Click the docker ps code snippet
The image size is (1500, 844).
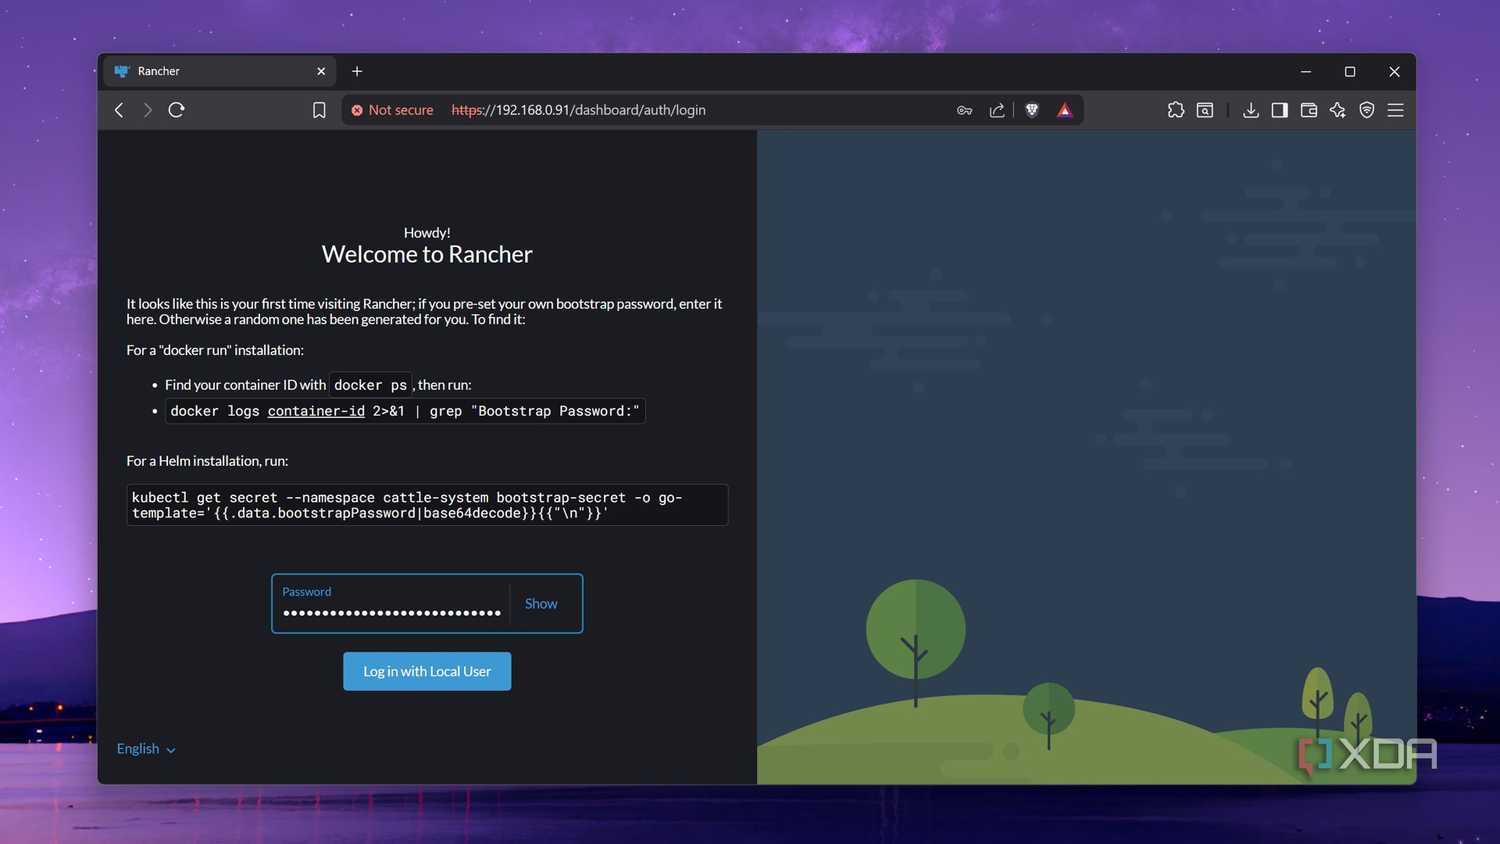[370, 385]
